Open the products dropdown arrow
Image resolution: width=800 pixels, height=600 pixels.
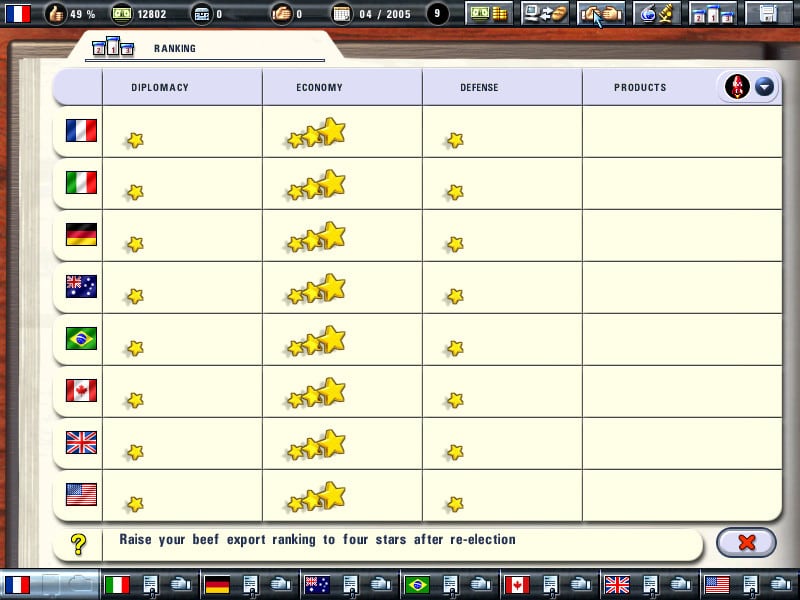point(764,87)
